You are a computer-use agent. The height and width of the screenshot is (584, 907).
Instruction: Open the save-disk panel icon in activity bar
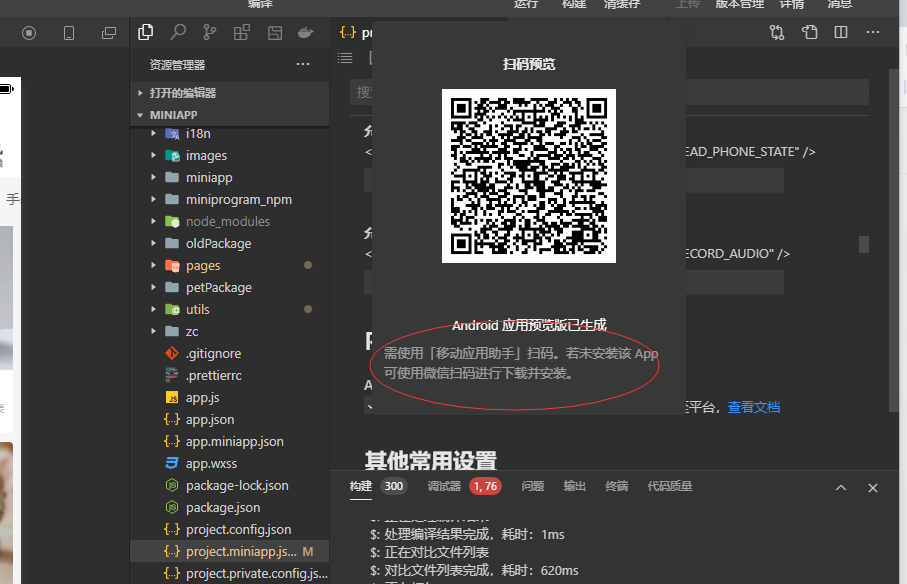(x=275, y=33)
